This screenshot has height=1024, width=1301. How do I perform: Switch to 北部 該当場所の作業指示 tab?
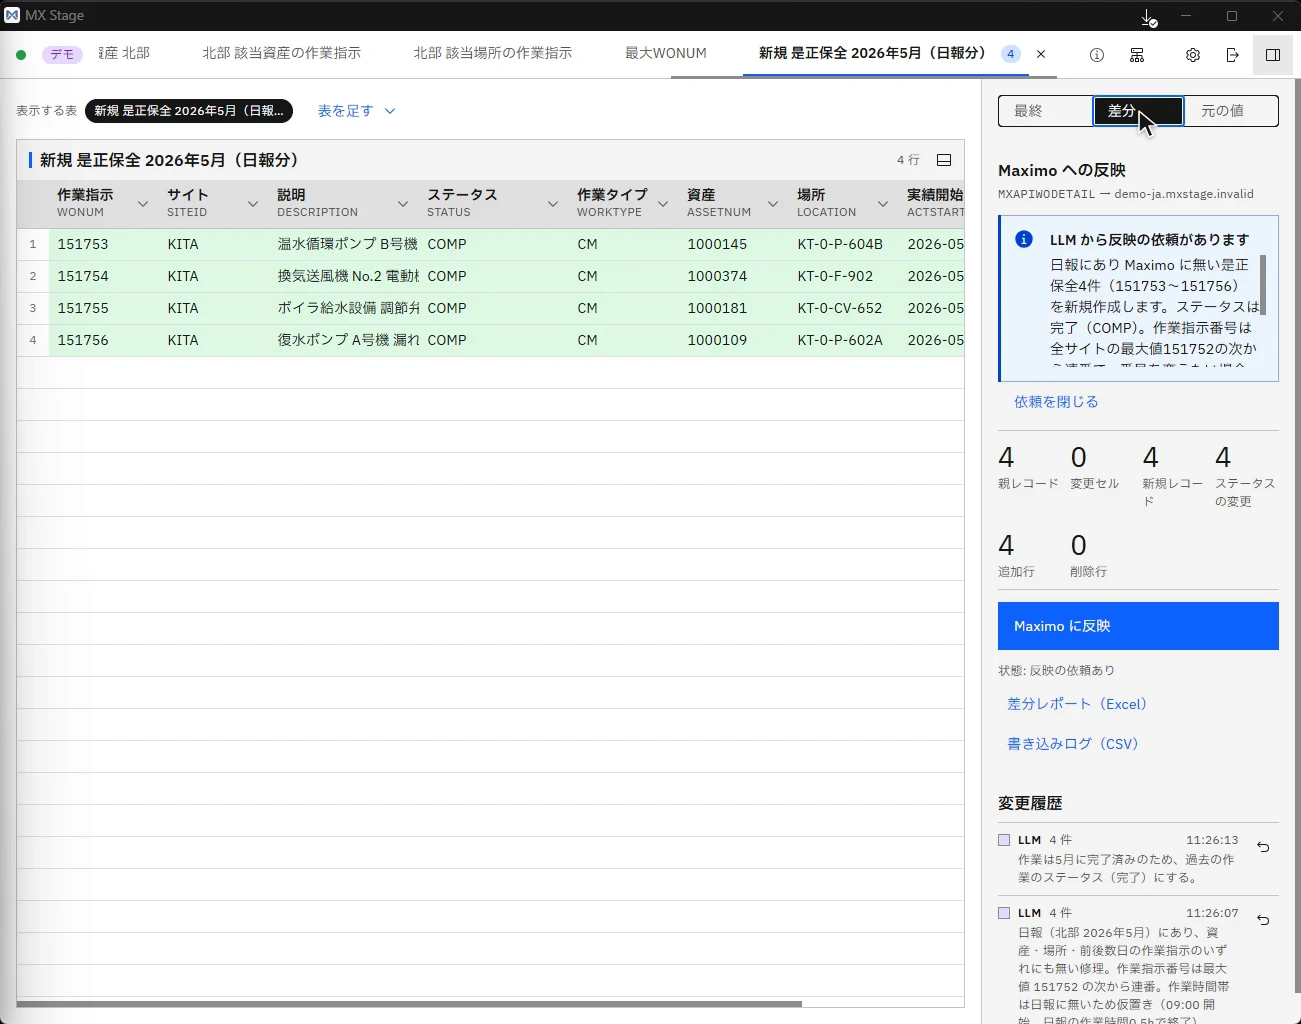pyautogui.click(x=493, y=53)
